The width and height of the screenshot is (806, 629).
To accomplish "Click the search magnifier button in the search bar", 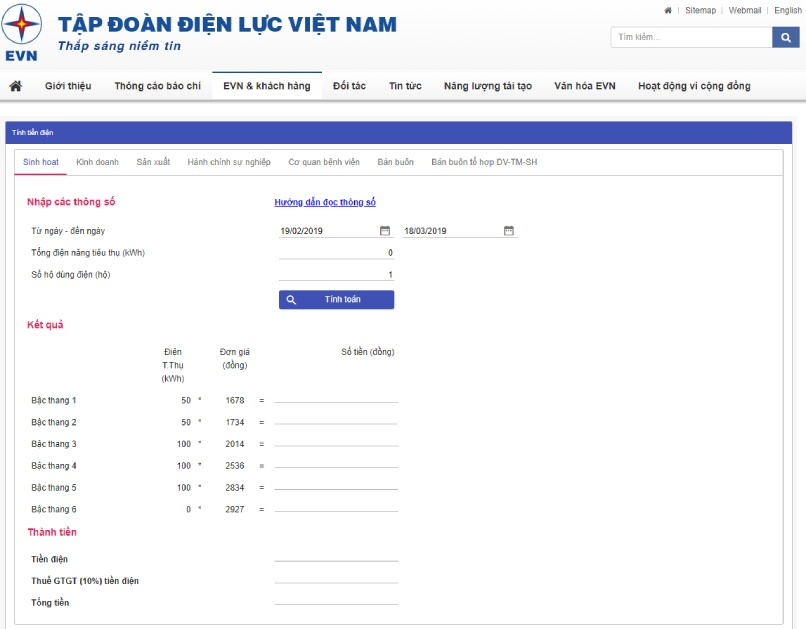I will pos(786,36).
